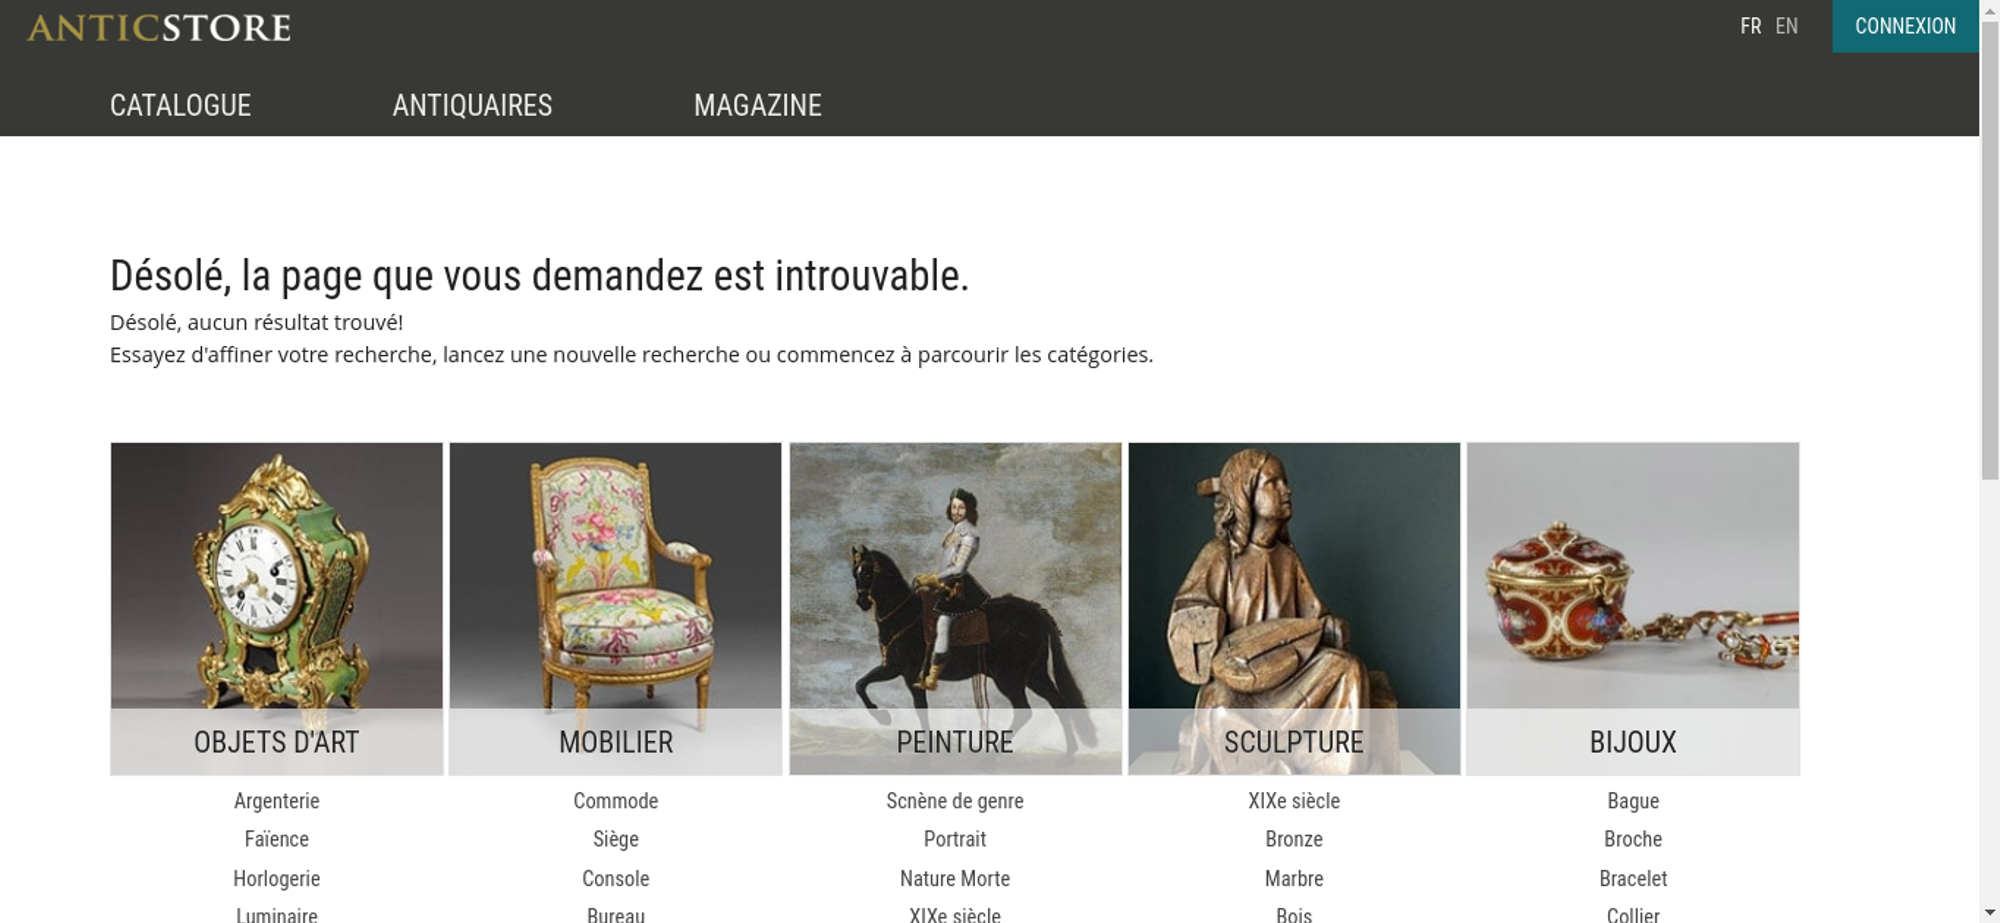Select the FR language option

click(x=1750, y=26)
